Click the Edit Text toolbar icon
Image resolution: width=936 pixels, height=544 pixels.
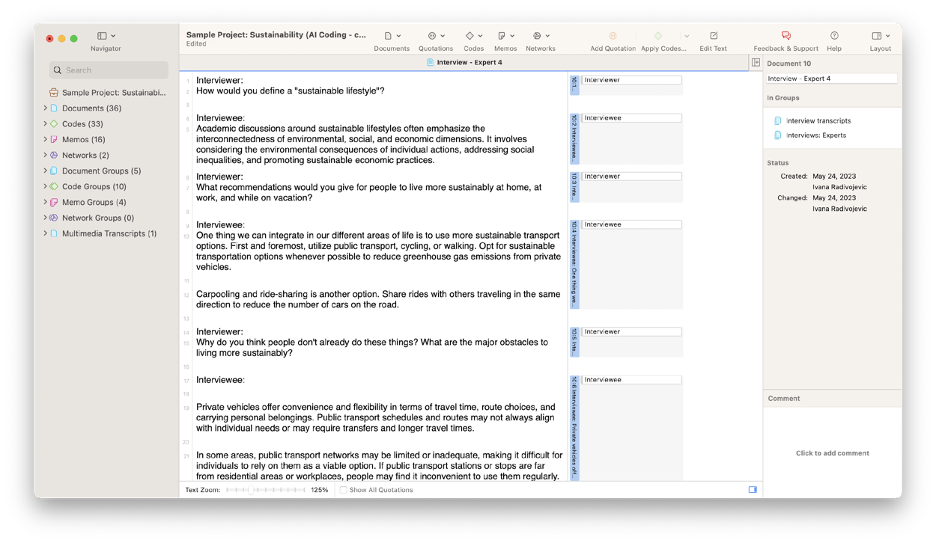(713, 36)
